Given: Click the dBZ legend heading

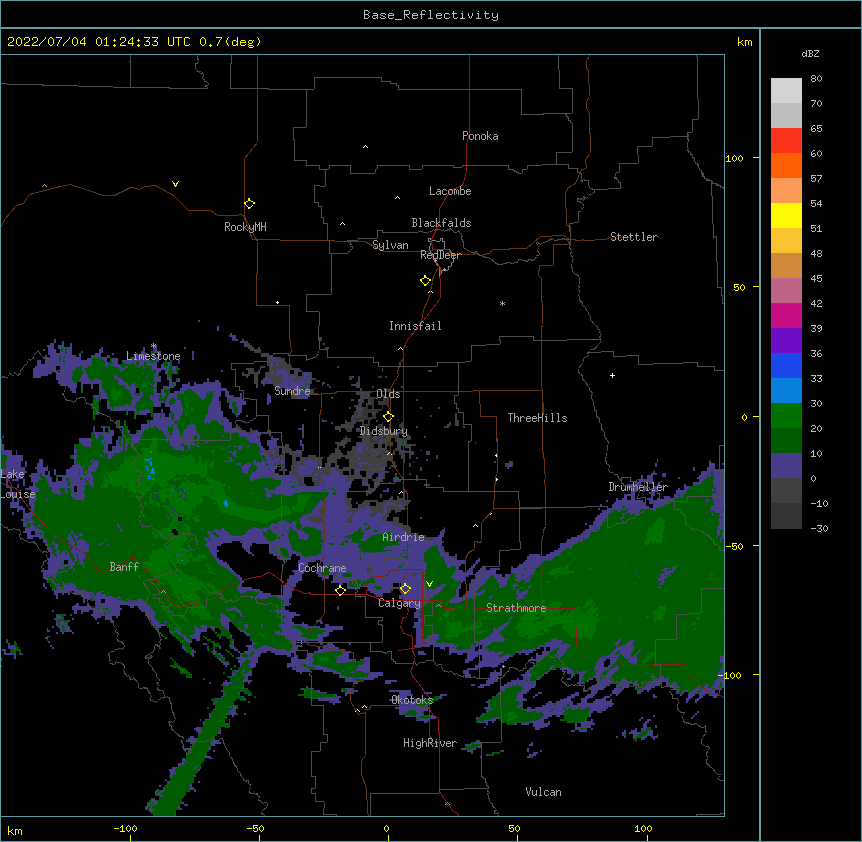Looking at the screenshot, I should click(x=810, y=54).
